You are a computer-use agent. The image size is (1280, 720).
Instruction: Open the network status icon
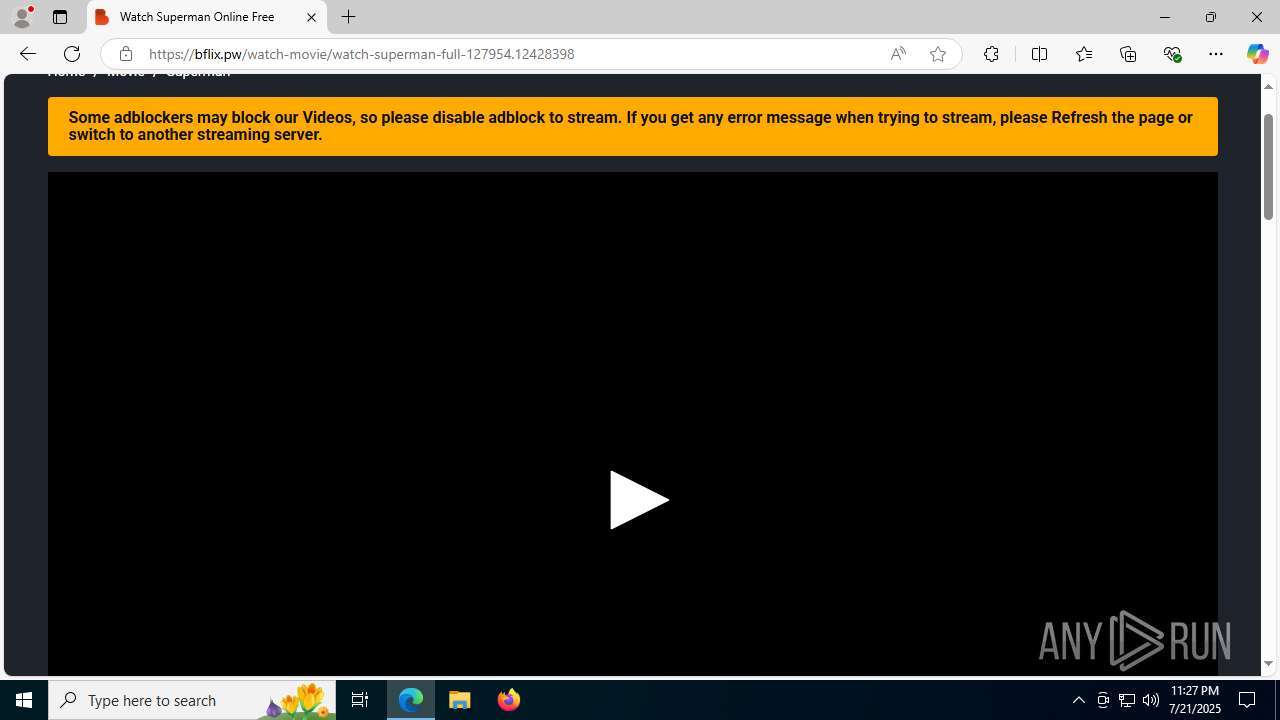point(1127,700)
